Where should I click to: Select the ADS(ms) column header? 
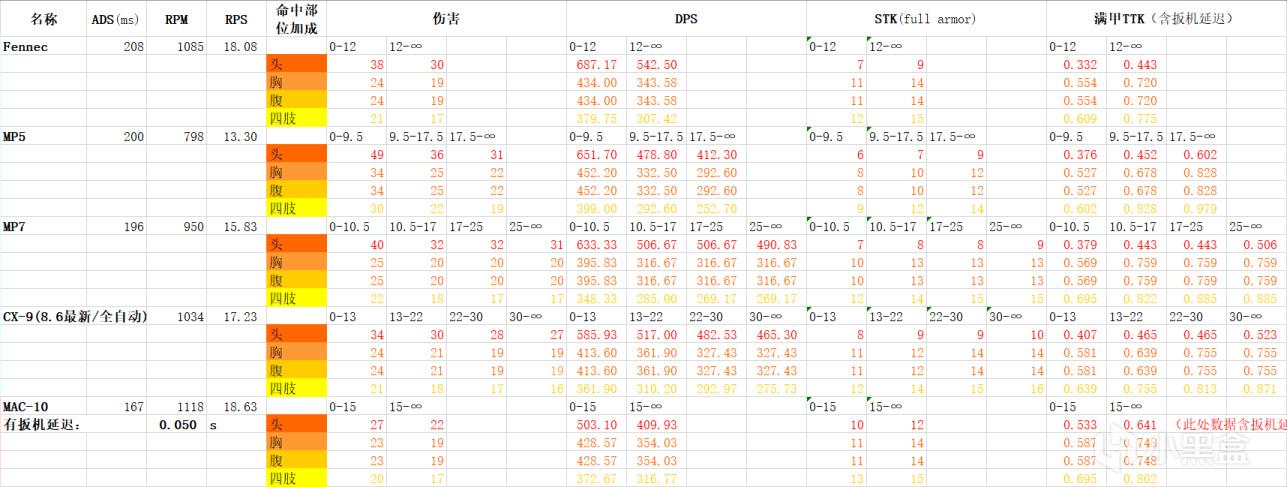coord(116,19)
